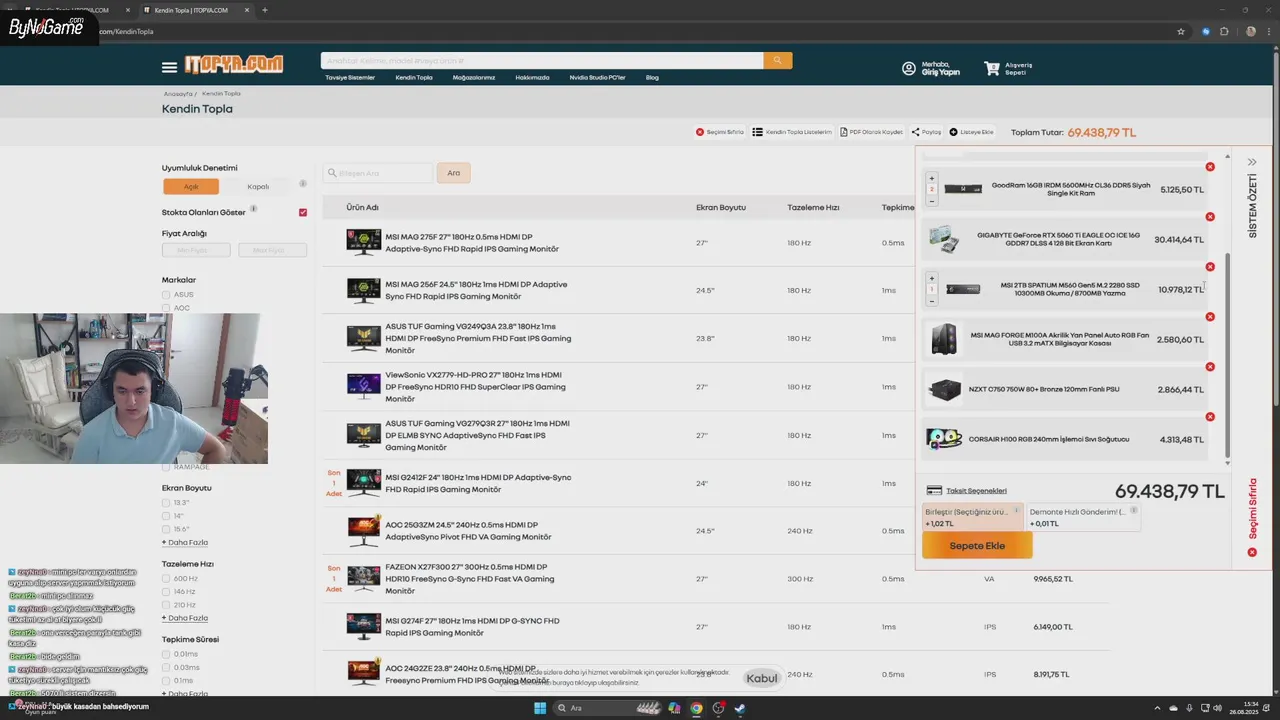This screenshot has height=720, width=1280.
Task: Open AOC 25G3ZM monitor thumbnail
Action: pos(363,531)
